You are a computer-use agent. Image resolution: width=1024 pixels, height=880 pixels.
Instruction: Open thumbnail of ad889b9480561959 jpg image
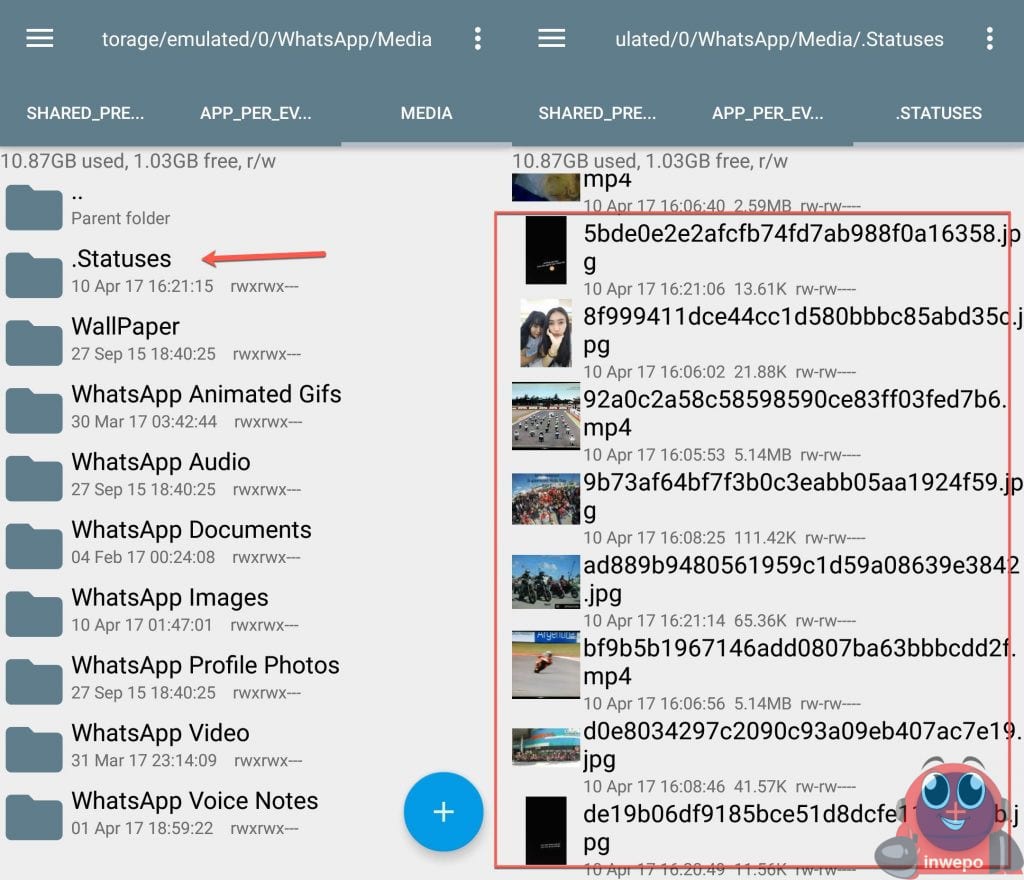(546, 582)
